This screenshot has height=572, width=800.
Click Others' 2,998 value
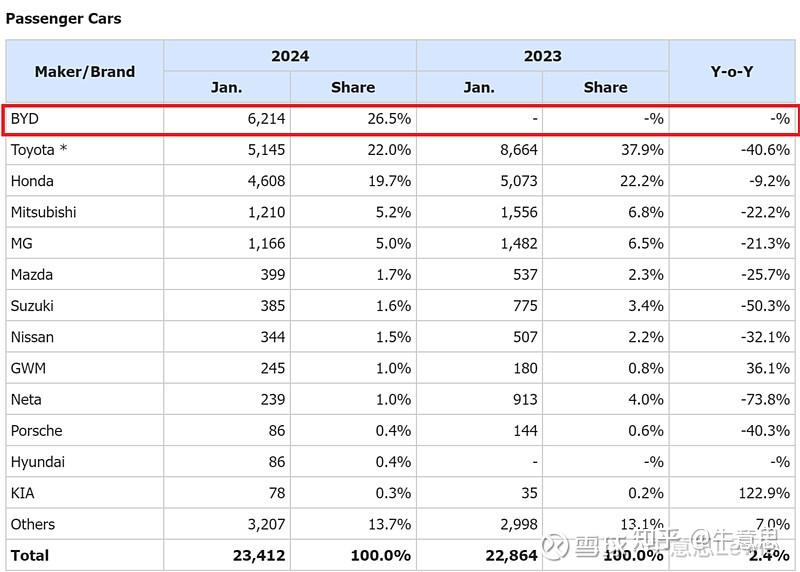coord(480,524)
